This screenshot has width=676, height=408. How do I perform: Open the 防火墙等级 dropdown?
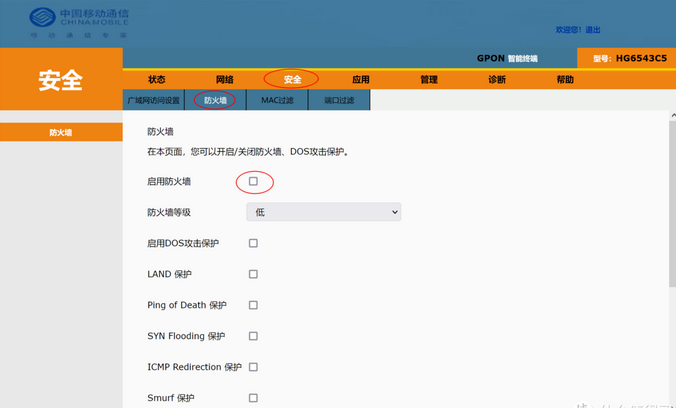(x=323, y=212)
